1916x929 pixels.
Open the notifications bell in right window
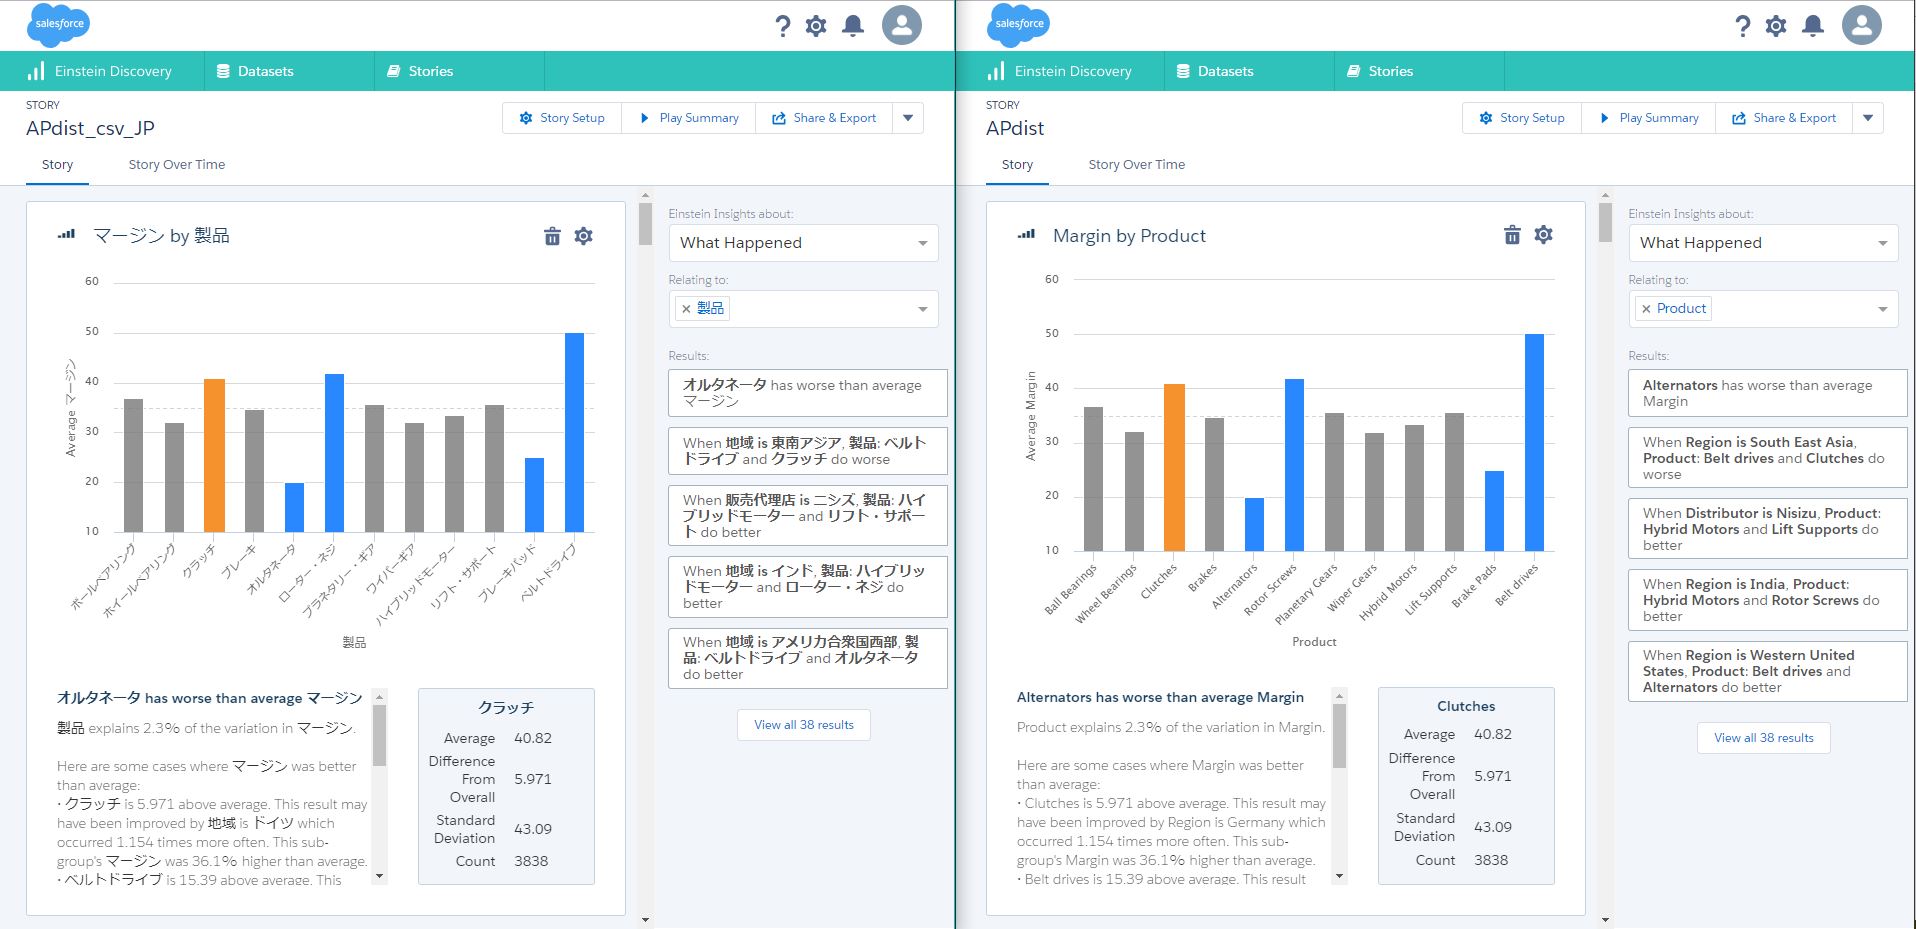(1812, 26)
